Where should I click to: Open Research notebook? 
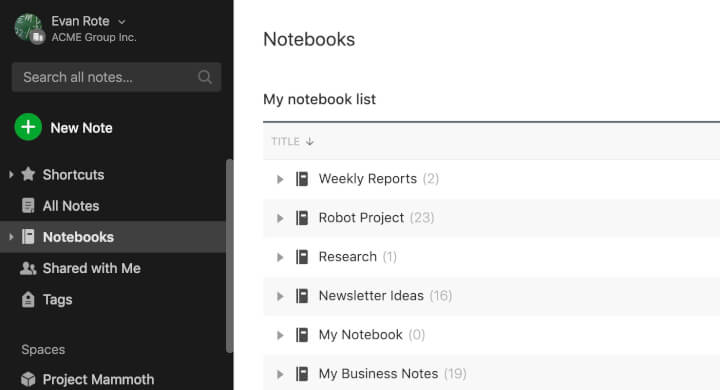click(x=348, y=257)
